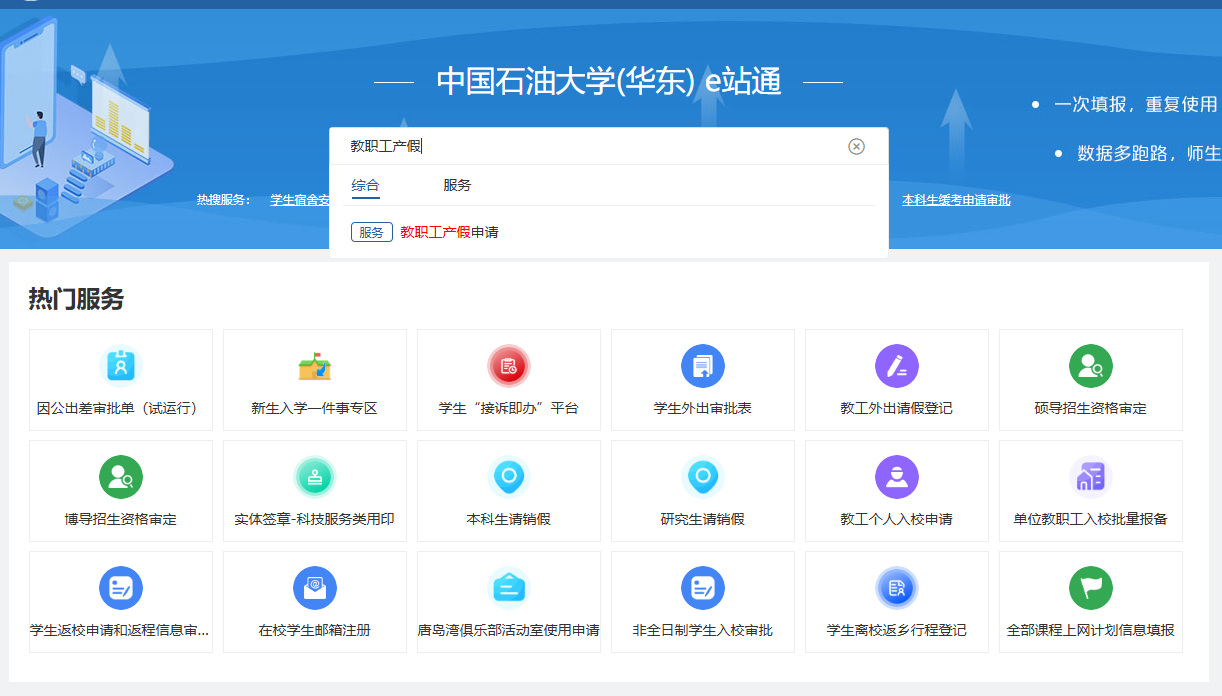
Task: Open the 学生"接诉即办"平台 red icon
Action: 509,366
